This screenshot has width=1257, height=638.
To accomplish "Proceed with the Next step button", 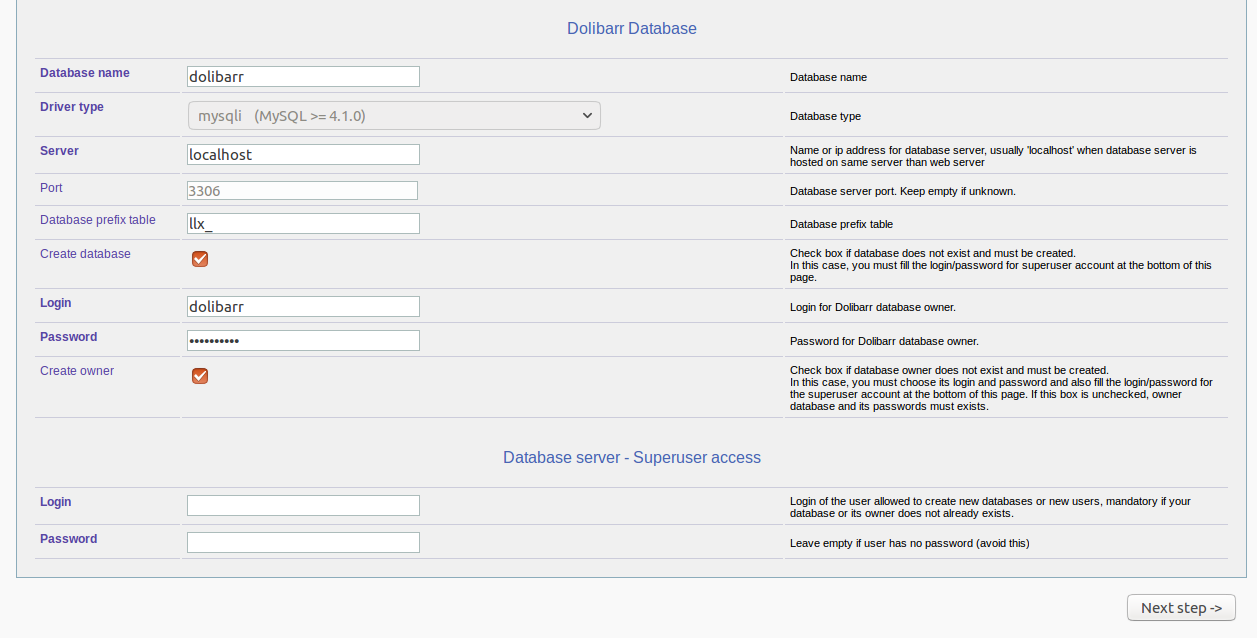I will (1181, 608).
